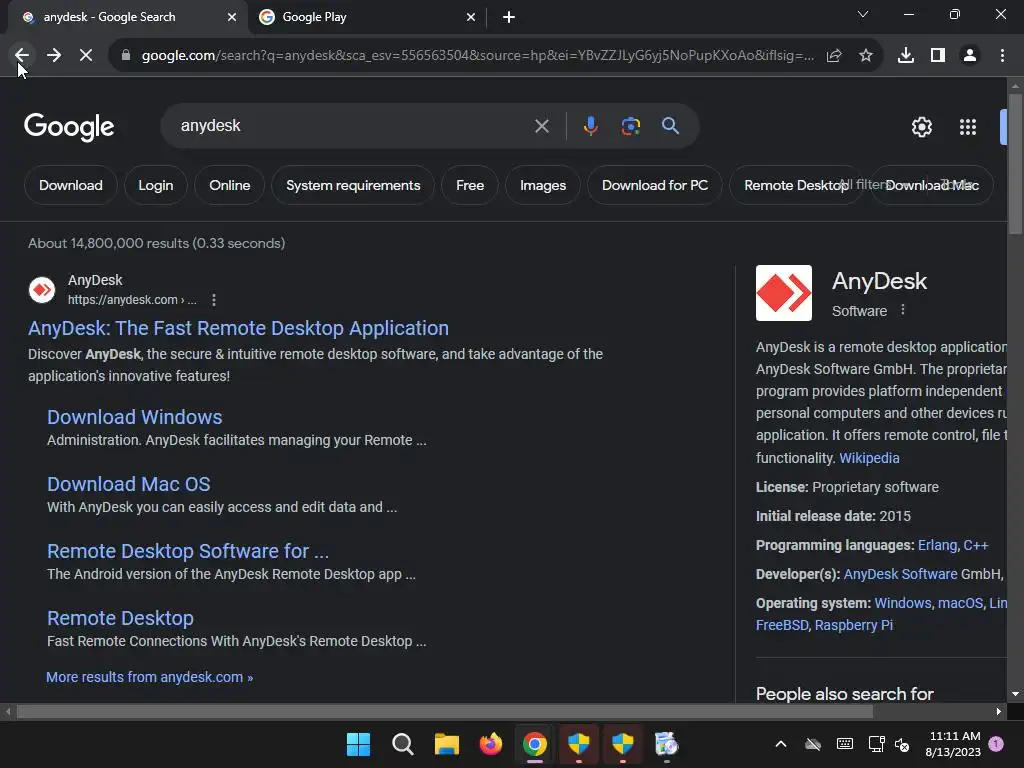Click the magnifier search button
Viewport: 1024px width, 768px height.
point(671,125)
